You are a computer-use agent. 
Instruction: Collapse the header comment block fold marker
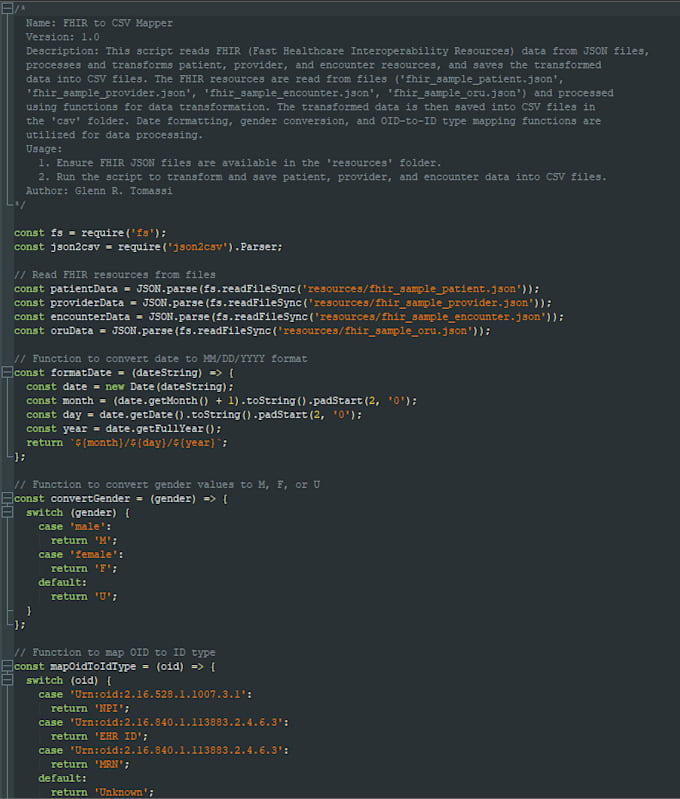[x=7, y=9]
